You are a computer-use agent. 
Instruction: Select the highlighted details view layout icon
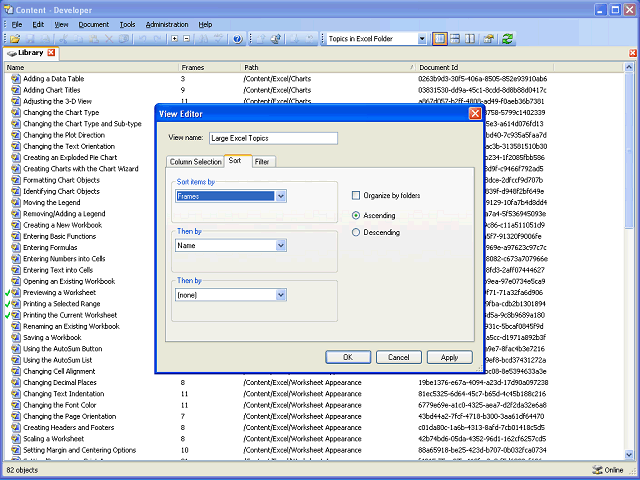(439, 39)
